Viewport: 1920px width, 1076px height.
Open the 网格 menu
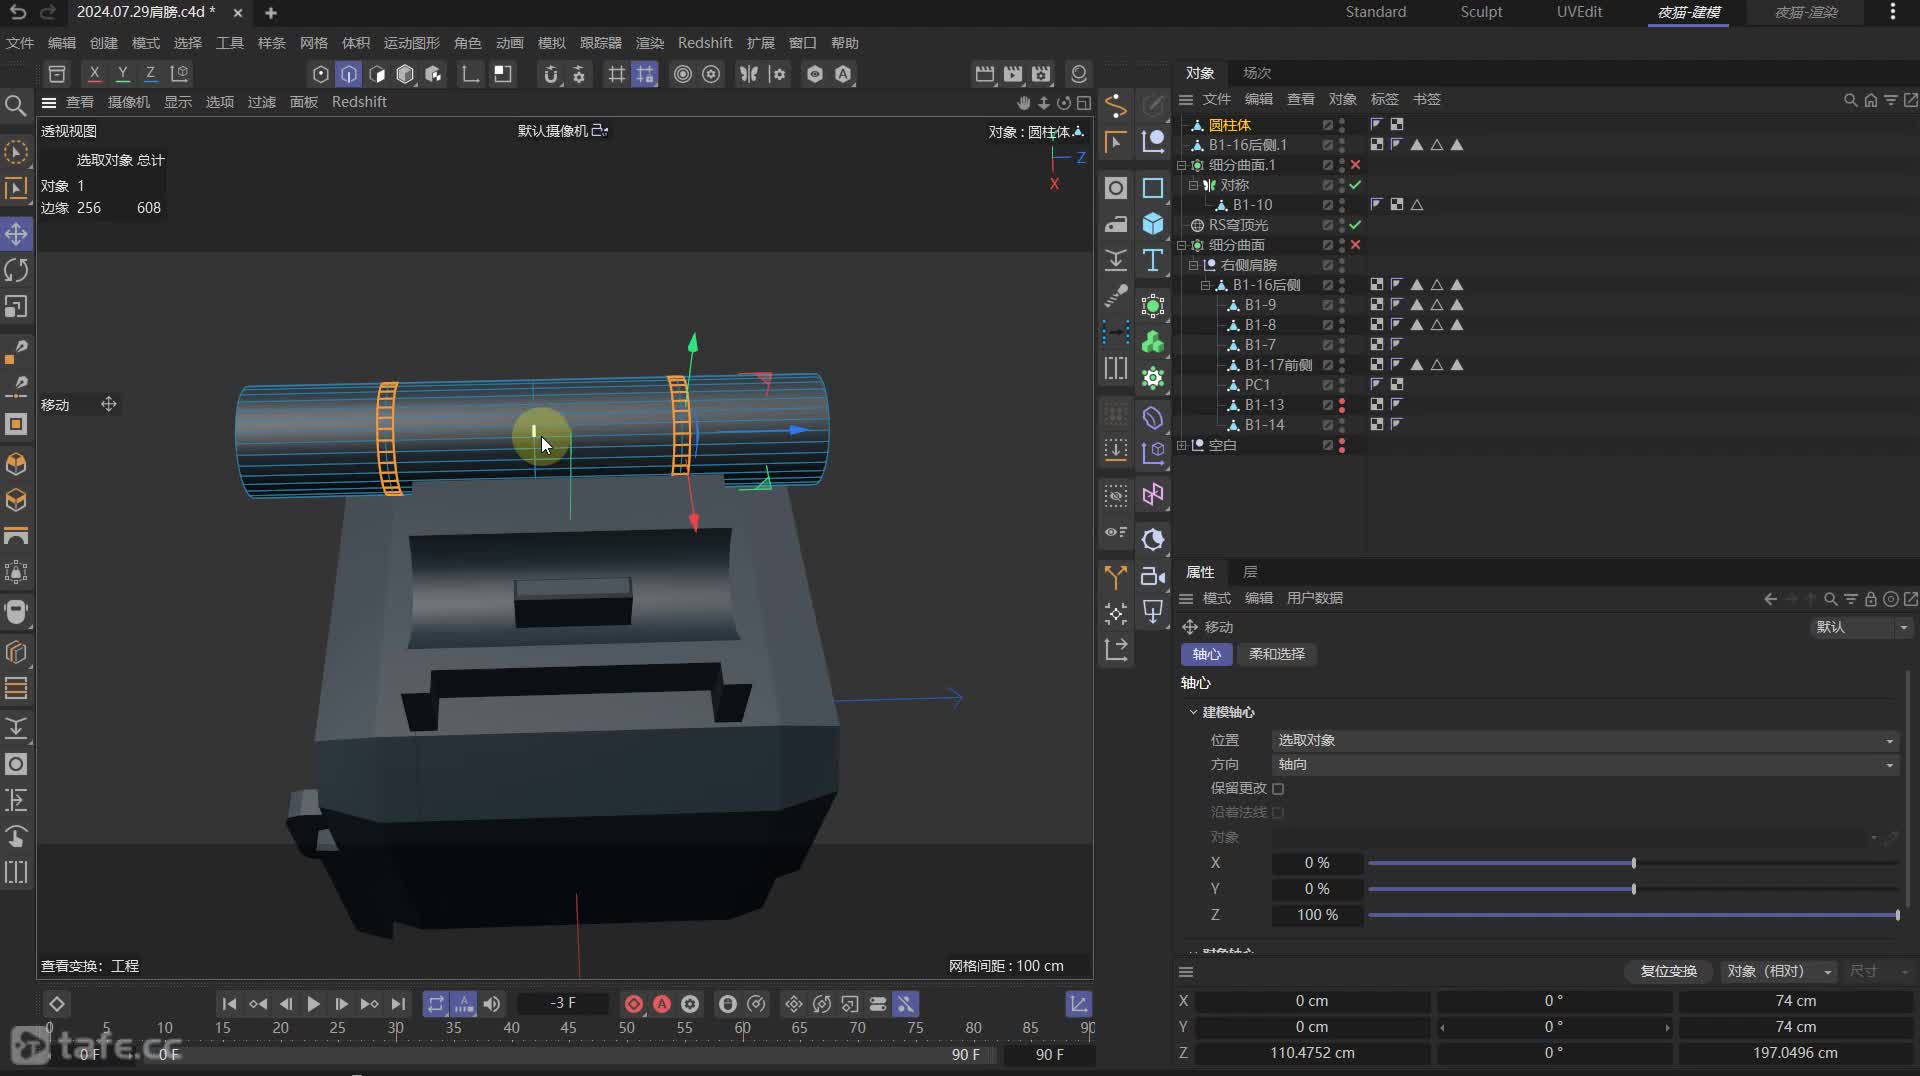[x=313, y=43]
